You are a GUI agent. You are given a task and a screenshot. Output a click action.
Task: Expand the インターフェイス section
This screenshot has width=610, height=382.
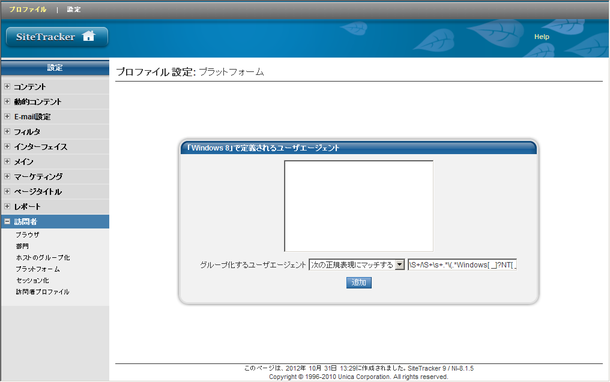tap(7, 146)
